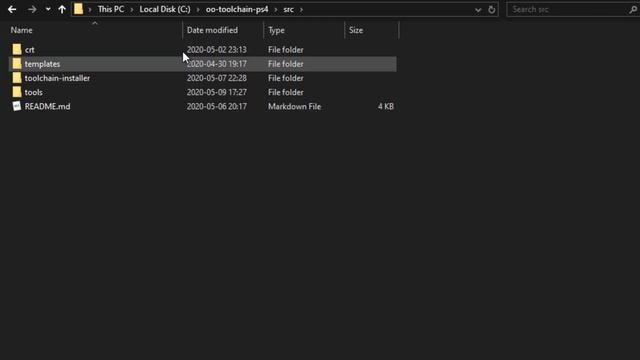Sort by Size column header
640x360 pixels.
pyautogui.click(x=356, y=30)
